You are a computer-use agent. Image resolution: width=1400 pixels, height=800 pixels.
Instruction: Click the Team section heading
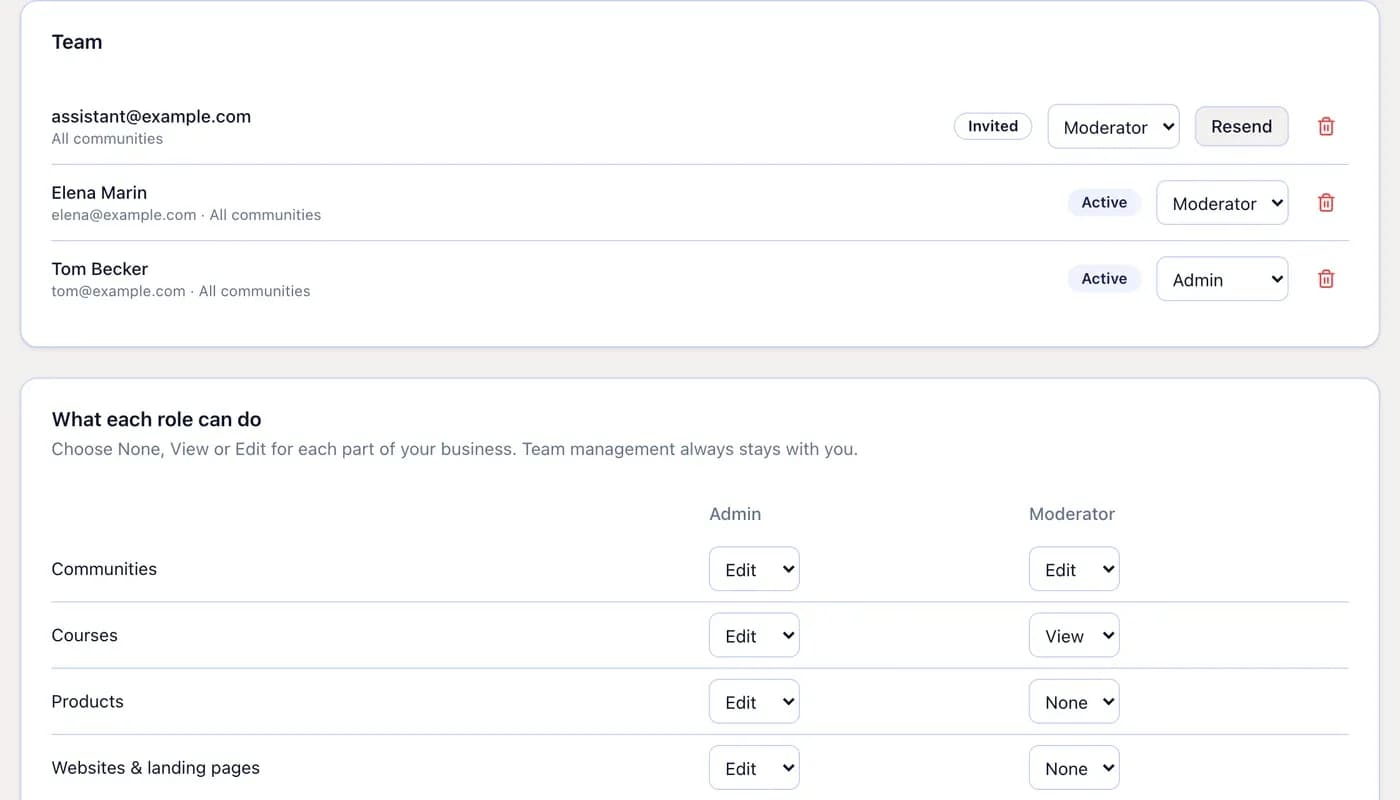point(77,42)
